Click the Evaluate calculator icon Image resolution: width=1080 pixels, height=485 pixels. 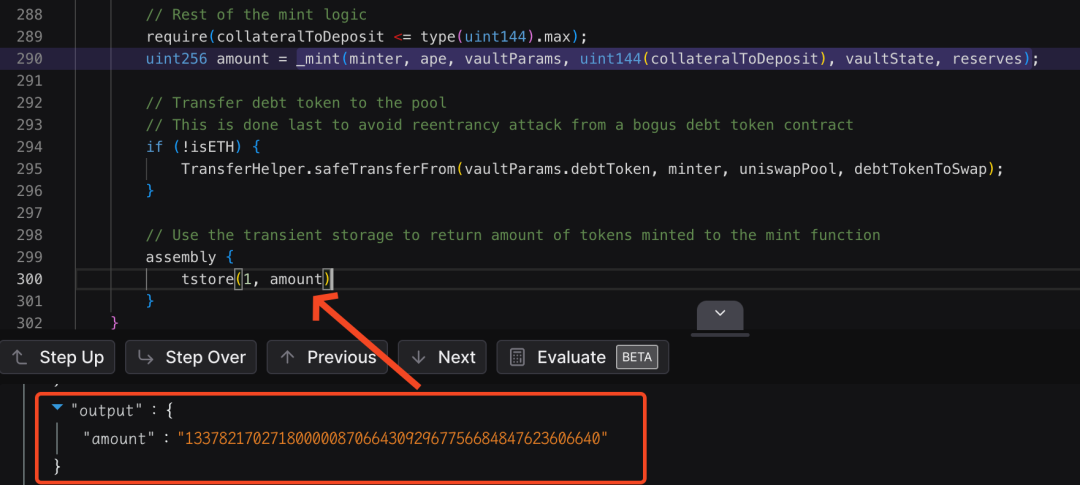(x=517, y=357)
